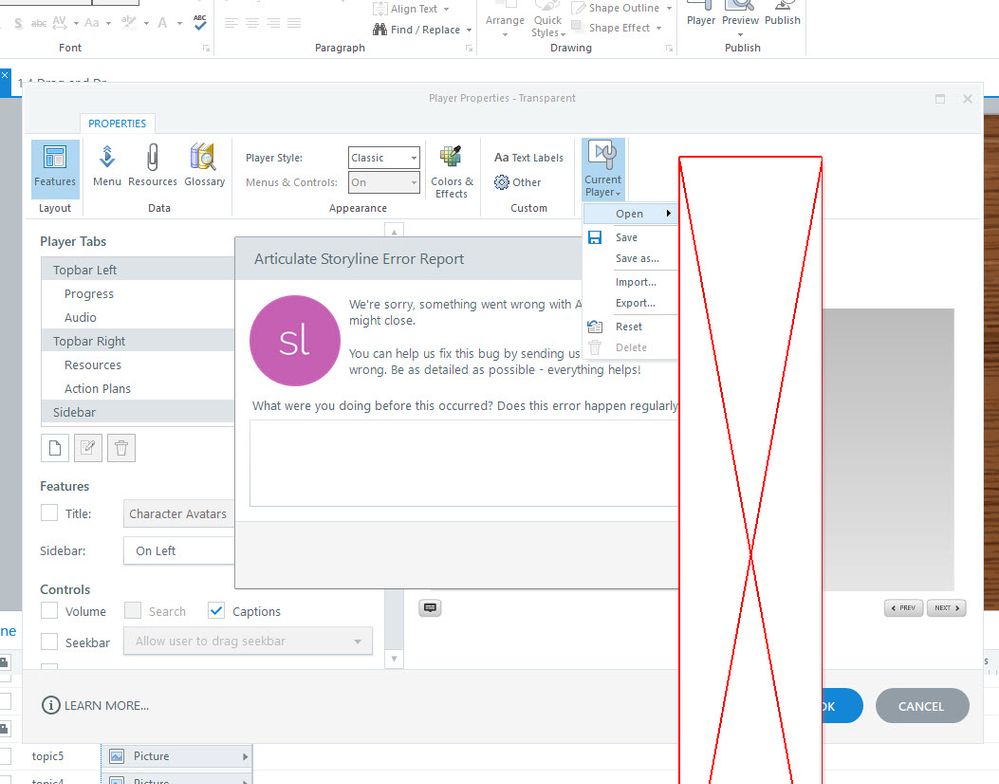This screenshot has width=999, height=784.
Task: Click the Player icon in Publish group
Action: coord(701,13)
